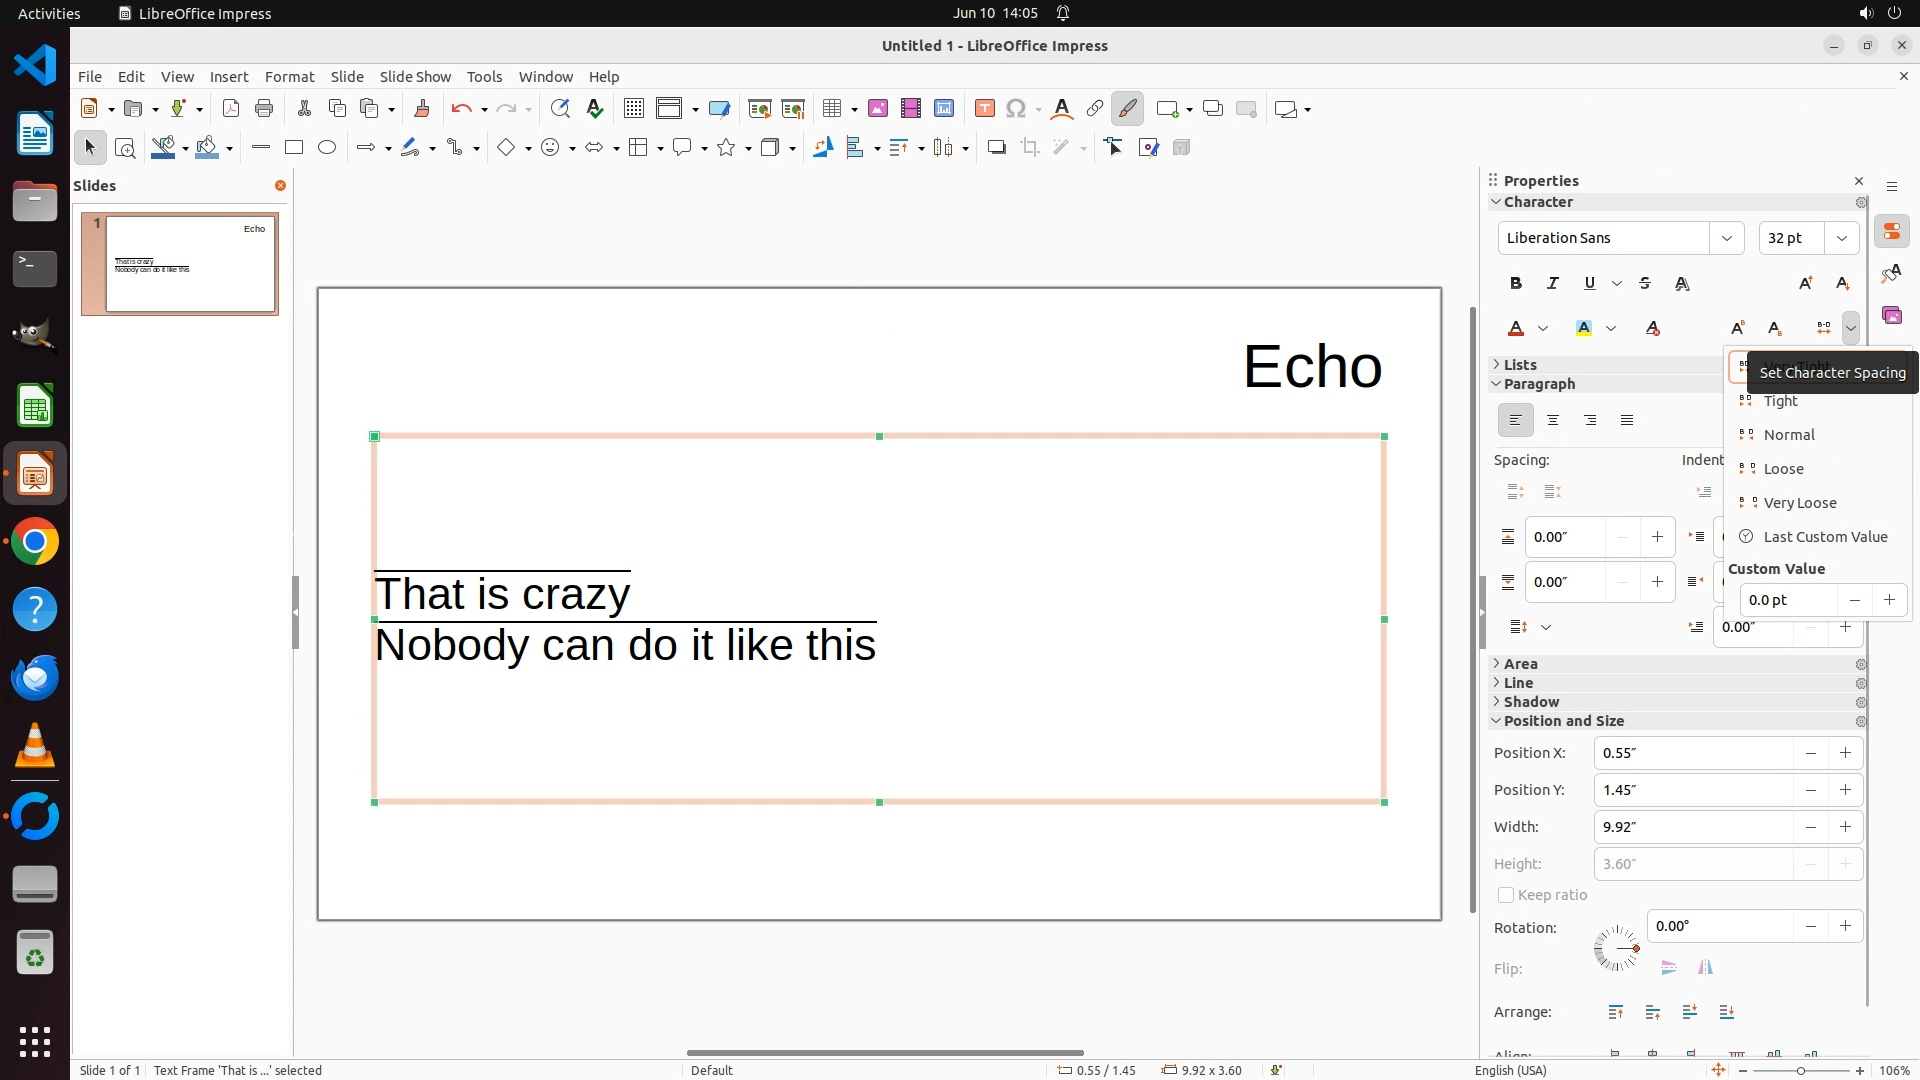Choose Very Loose character spacing

click(1799, 503)
